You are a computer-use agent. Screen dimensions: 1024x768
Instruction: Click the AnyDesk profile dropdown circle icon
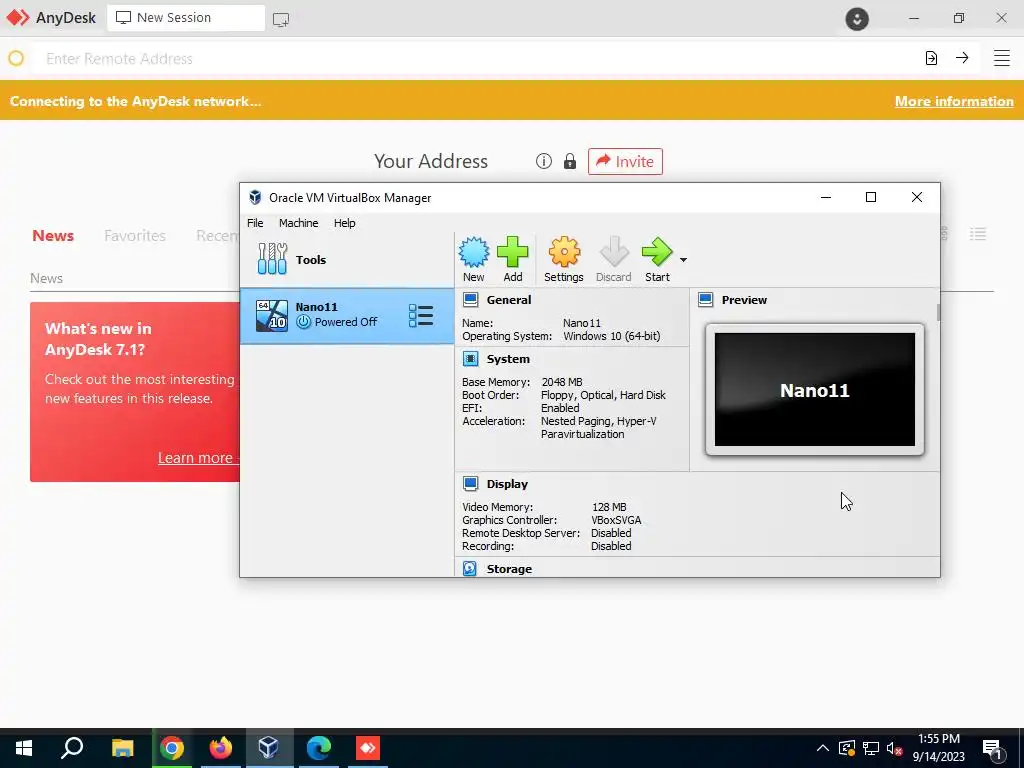click(x=857, y=18)
